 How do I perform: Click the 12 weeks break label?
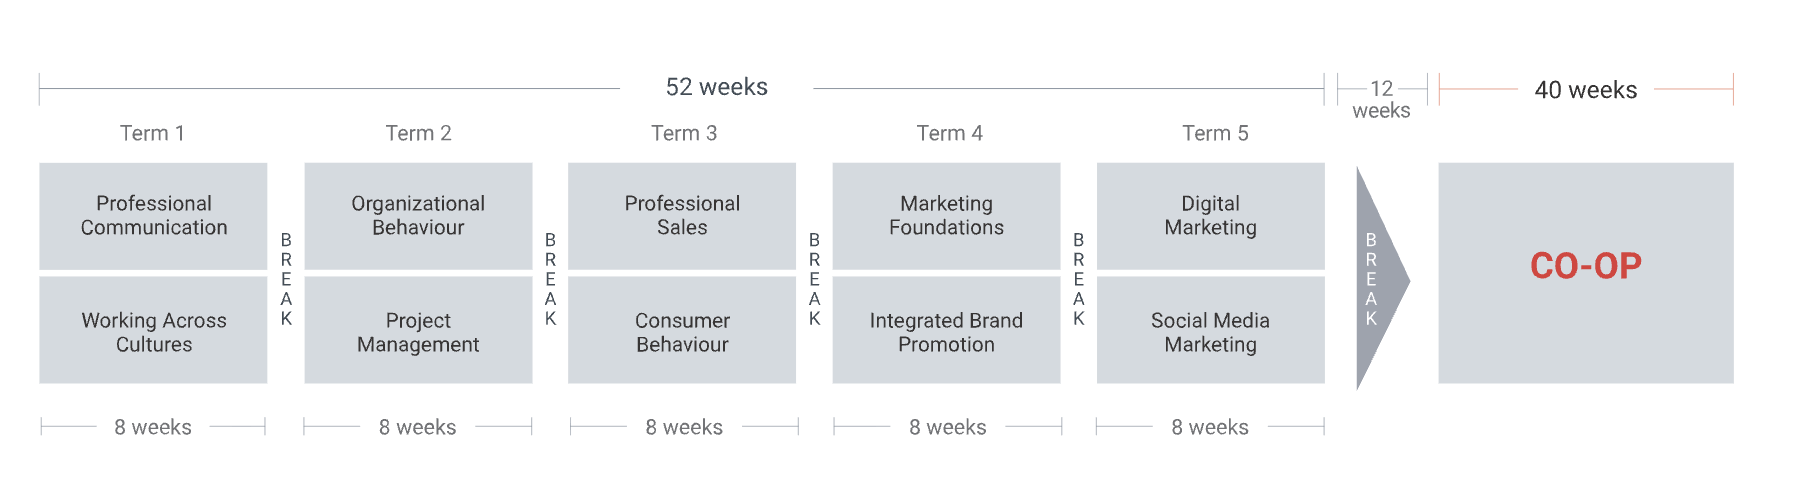pyautogui.click(x=1381, y=99)
